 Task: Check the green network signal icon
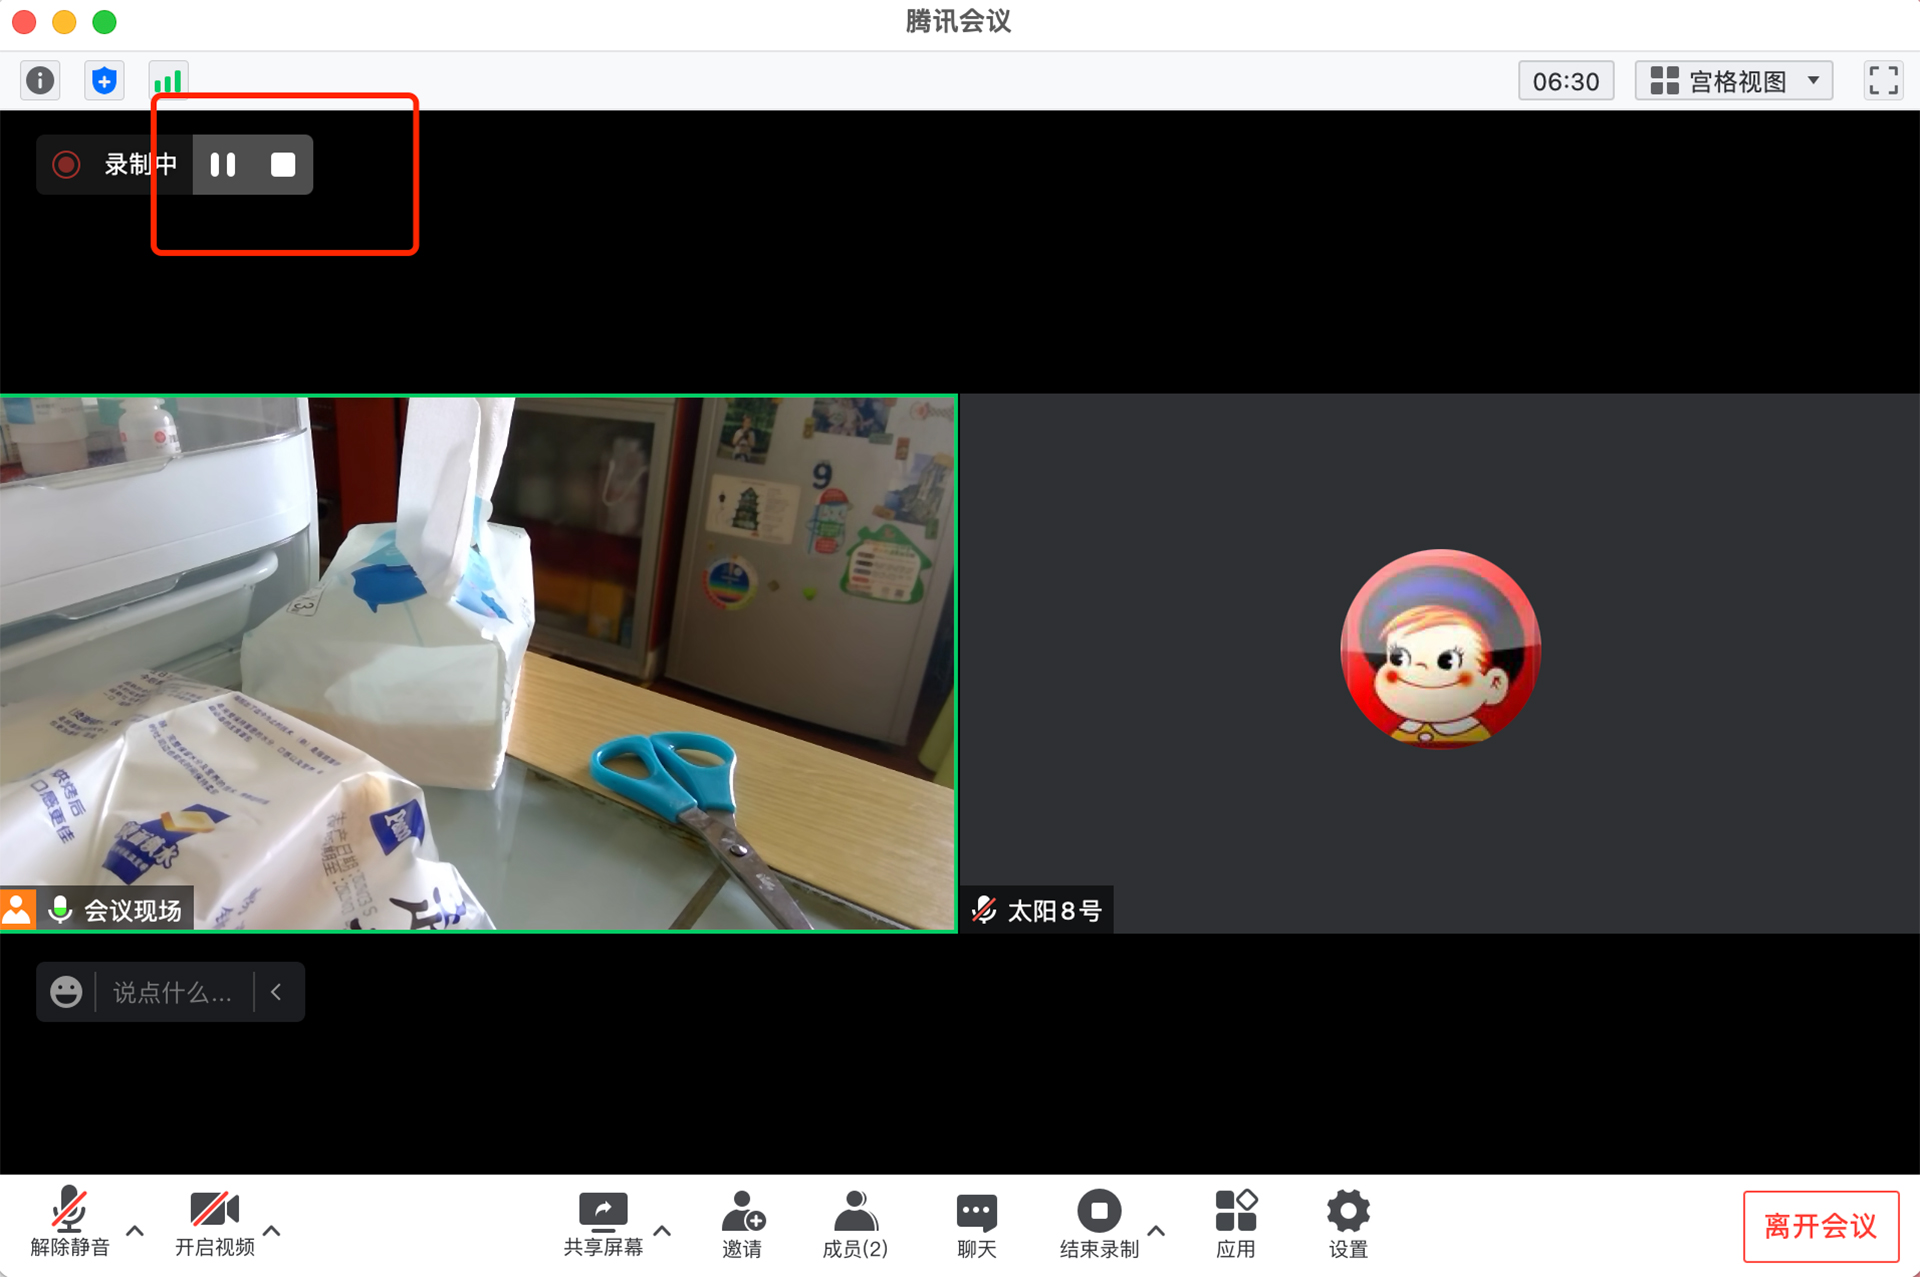tap(168, 80)
